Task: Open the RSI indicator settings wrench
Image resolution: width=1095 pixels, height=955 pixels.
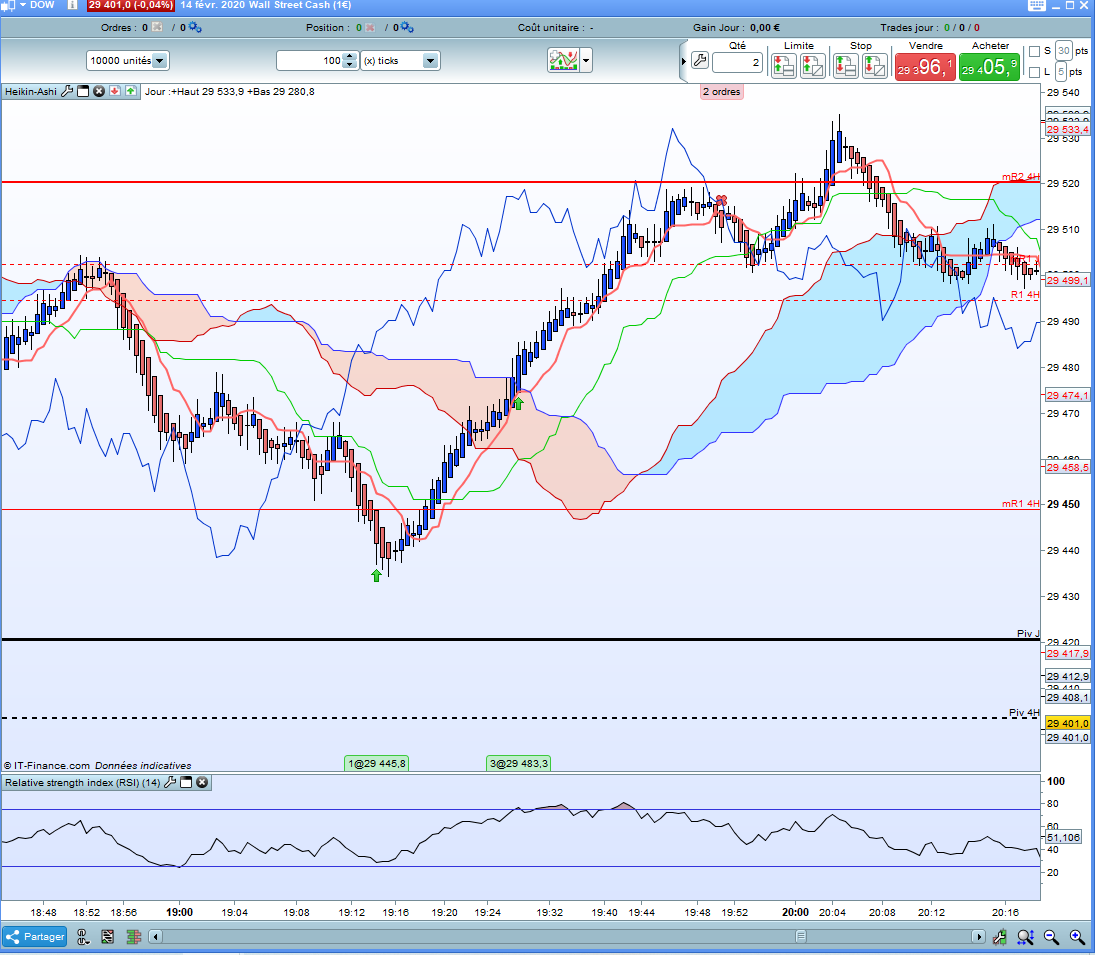Action: click(x=170, y=783)
